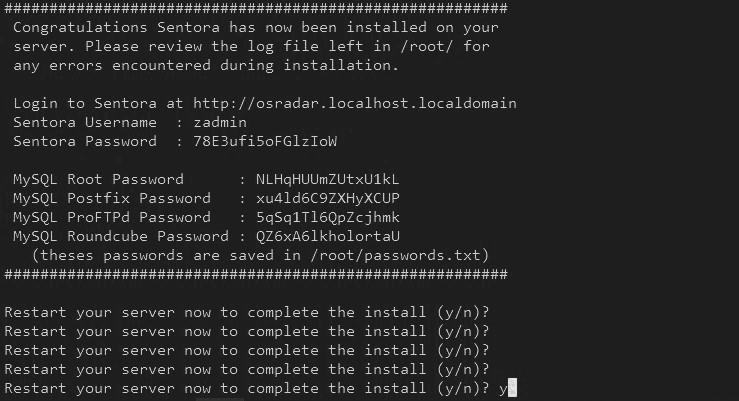Click the Sentora password 78E3ufi5oFGlzIoW
This screenshot has width=739, height=401.
[264, 141]
